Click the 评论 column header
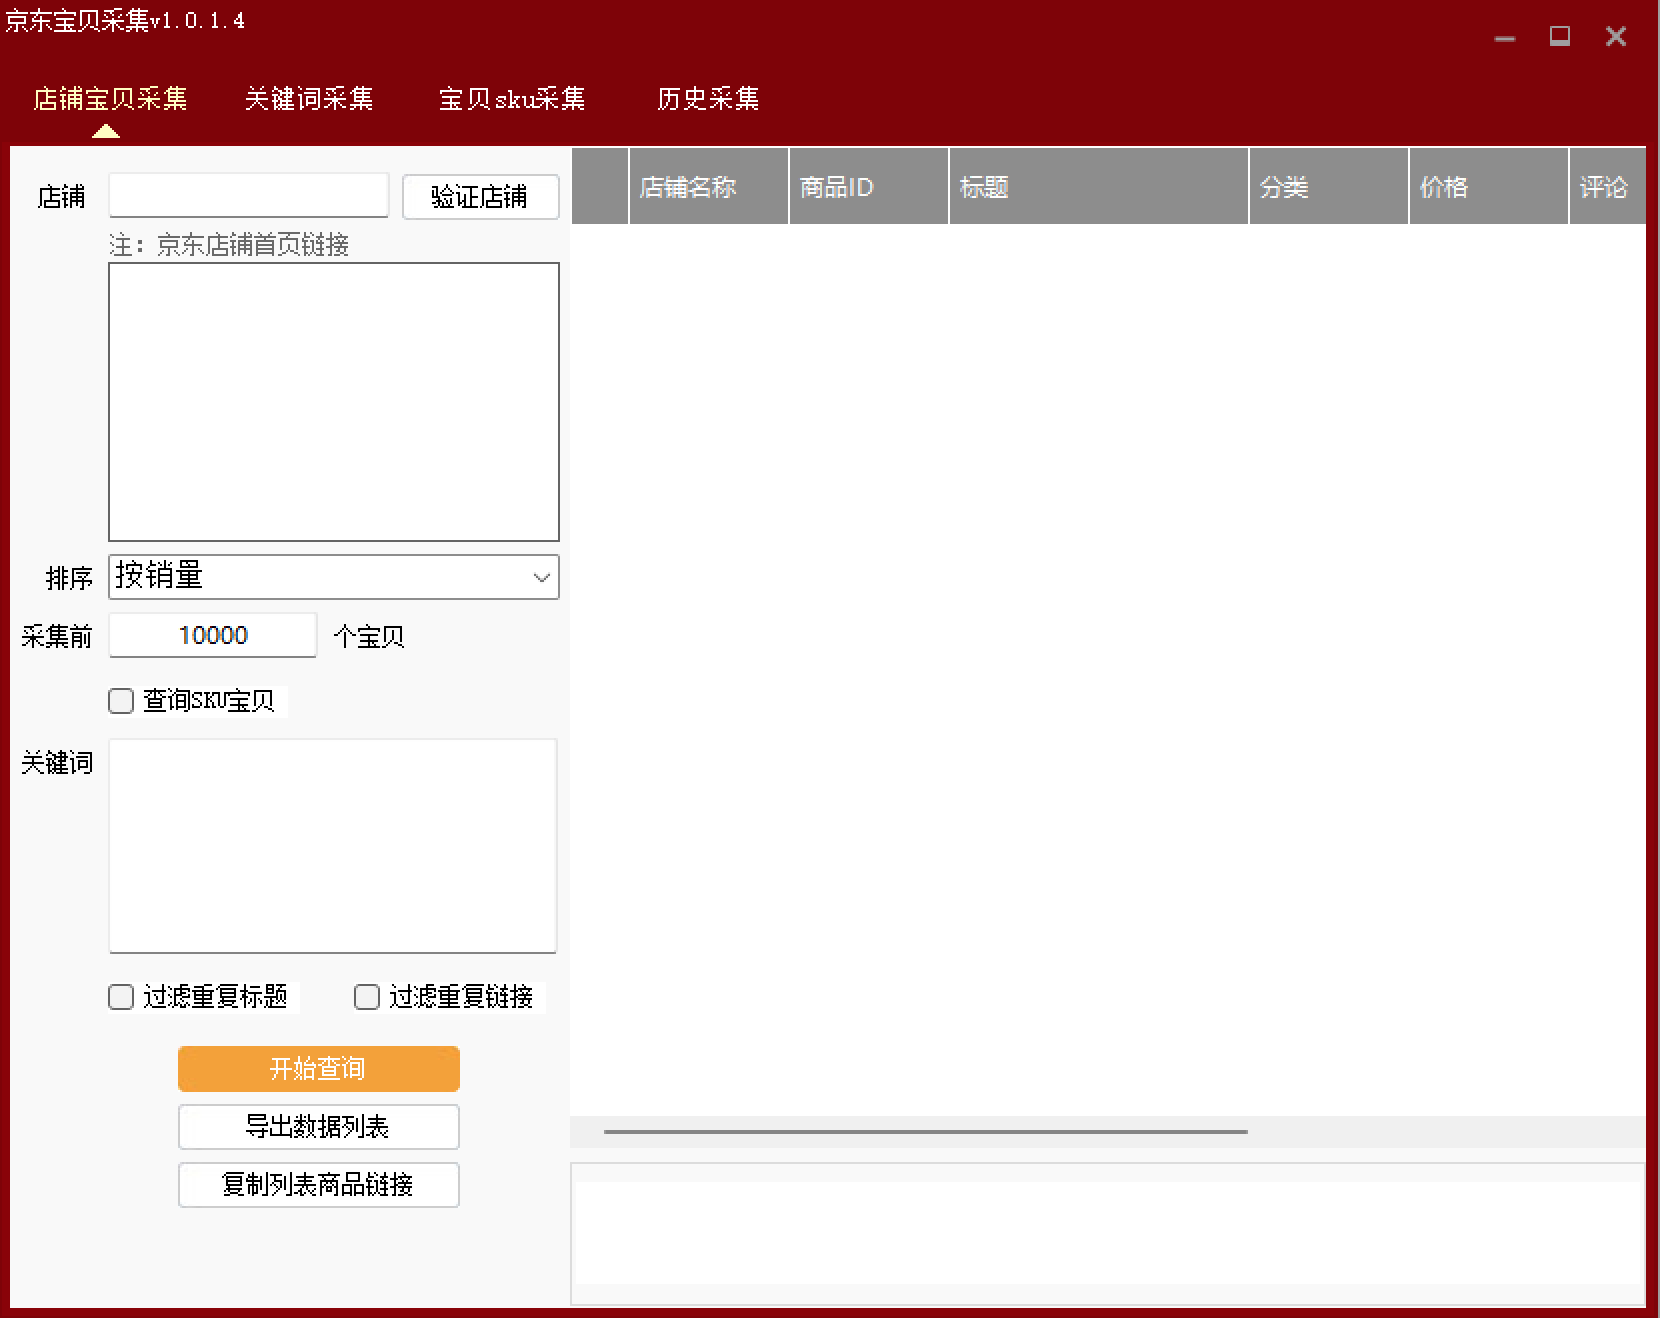Viewport: 1660px width, 1318px height. point(1607,187)
